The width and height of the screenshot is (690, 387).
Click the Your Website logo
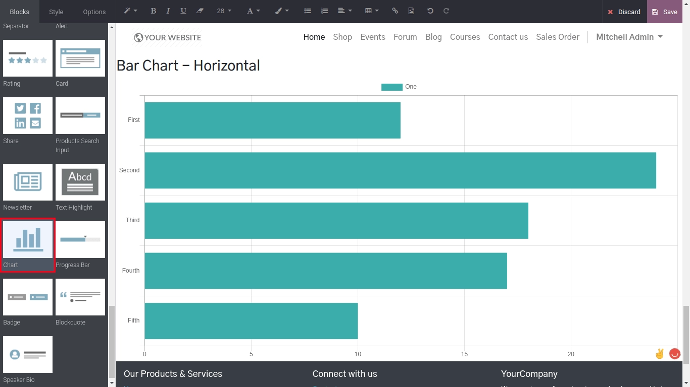coord(167,37)
